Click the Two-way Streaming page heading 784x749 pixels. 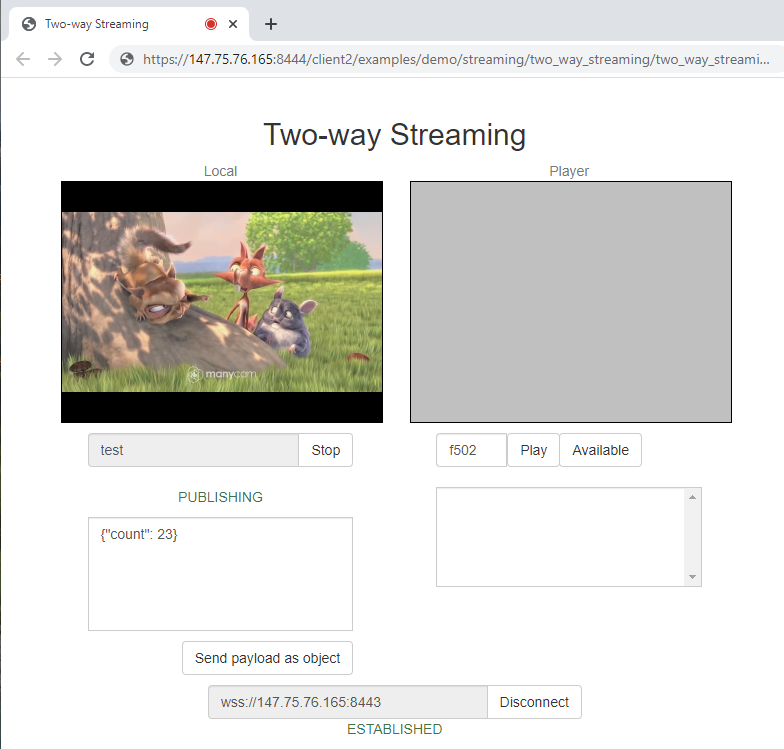click(394, 134)
